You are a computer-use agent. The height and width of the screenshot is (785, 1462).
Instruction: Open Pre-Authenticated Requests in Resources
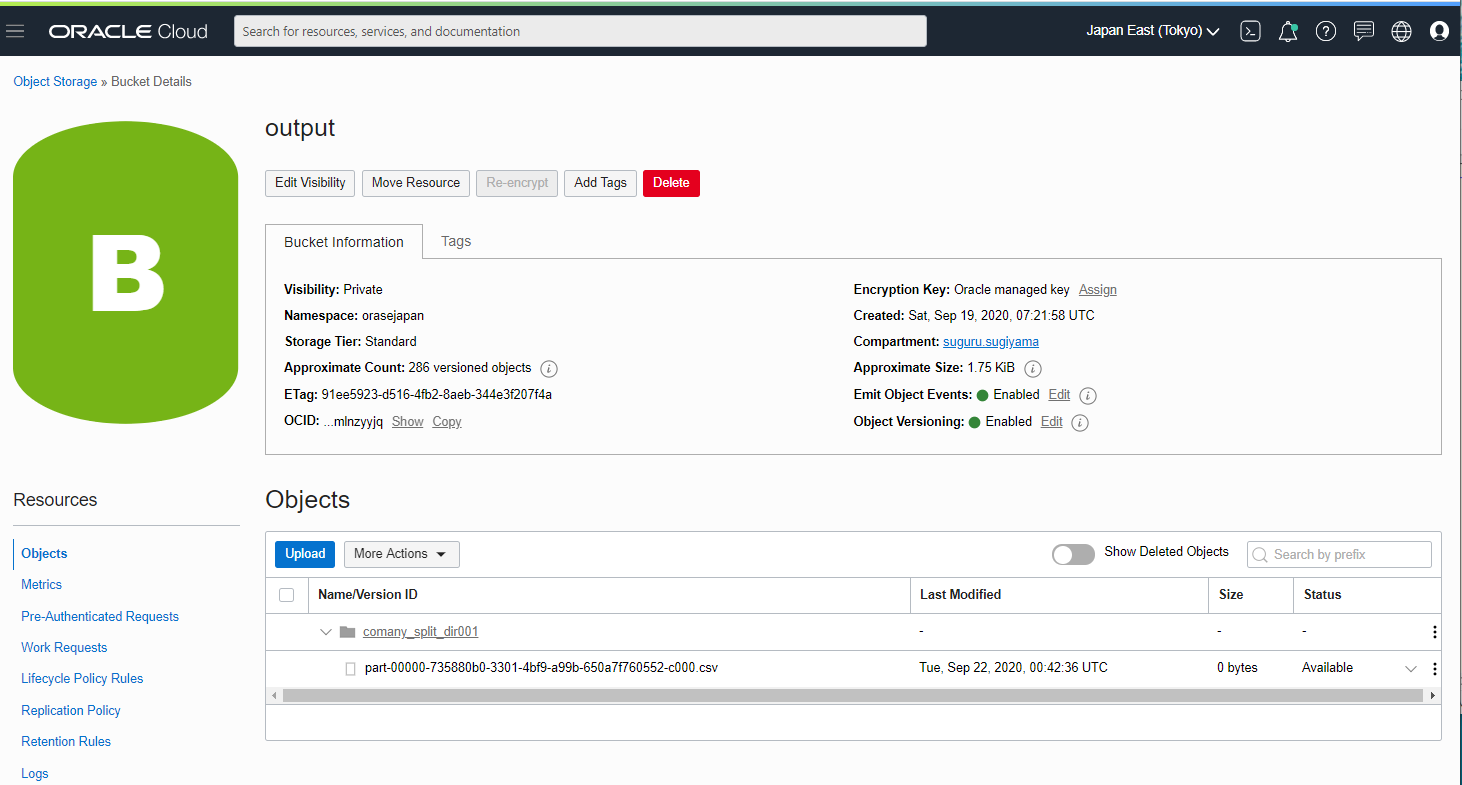click(100, 616)
